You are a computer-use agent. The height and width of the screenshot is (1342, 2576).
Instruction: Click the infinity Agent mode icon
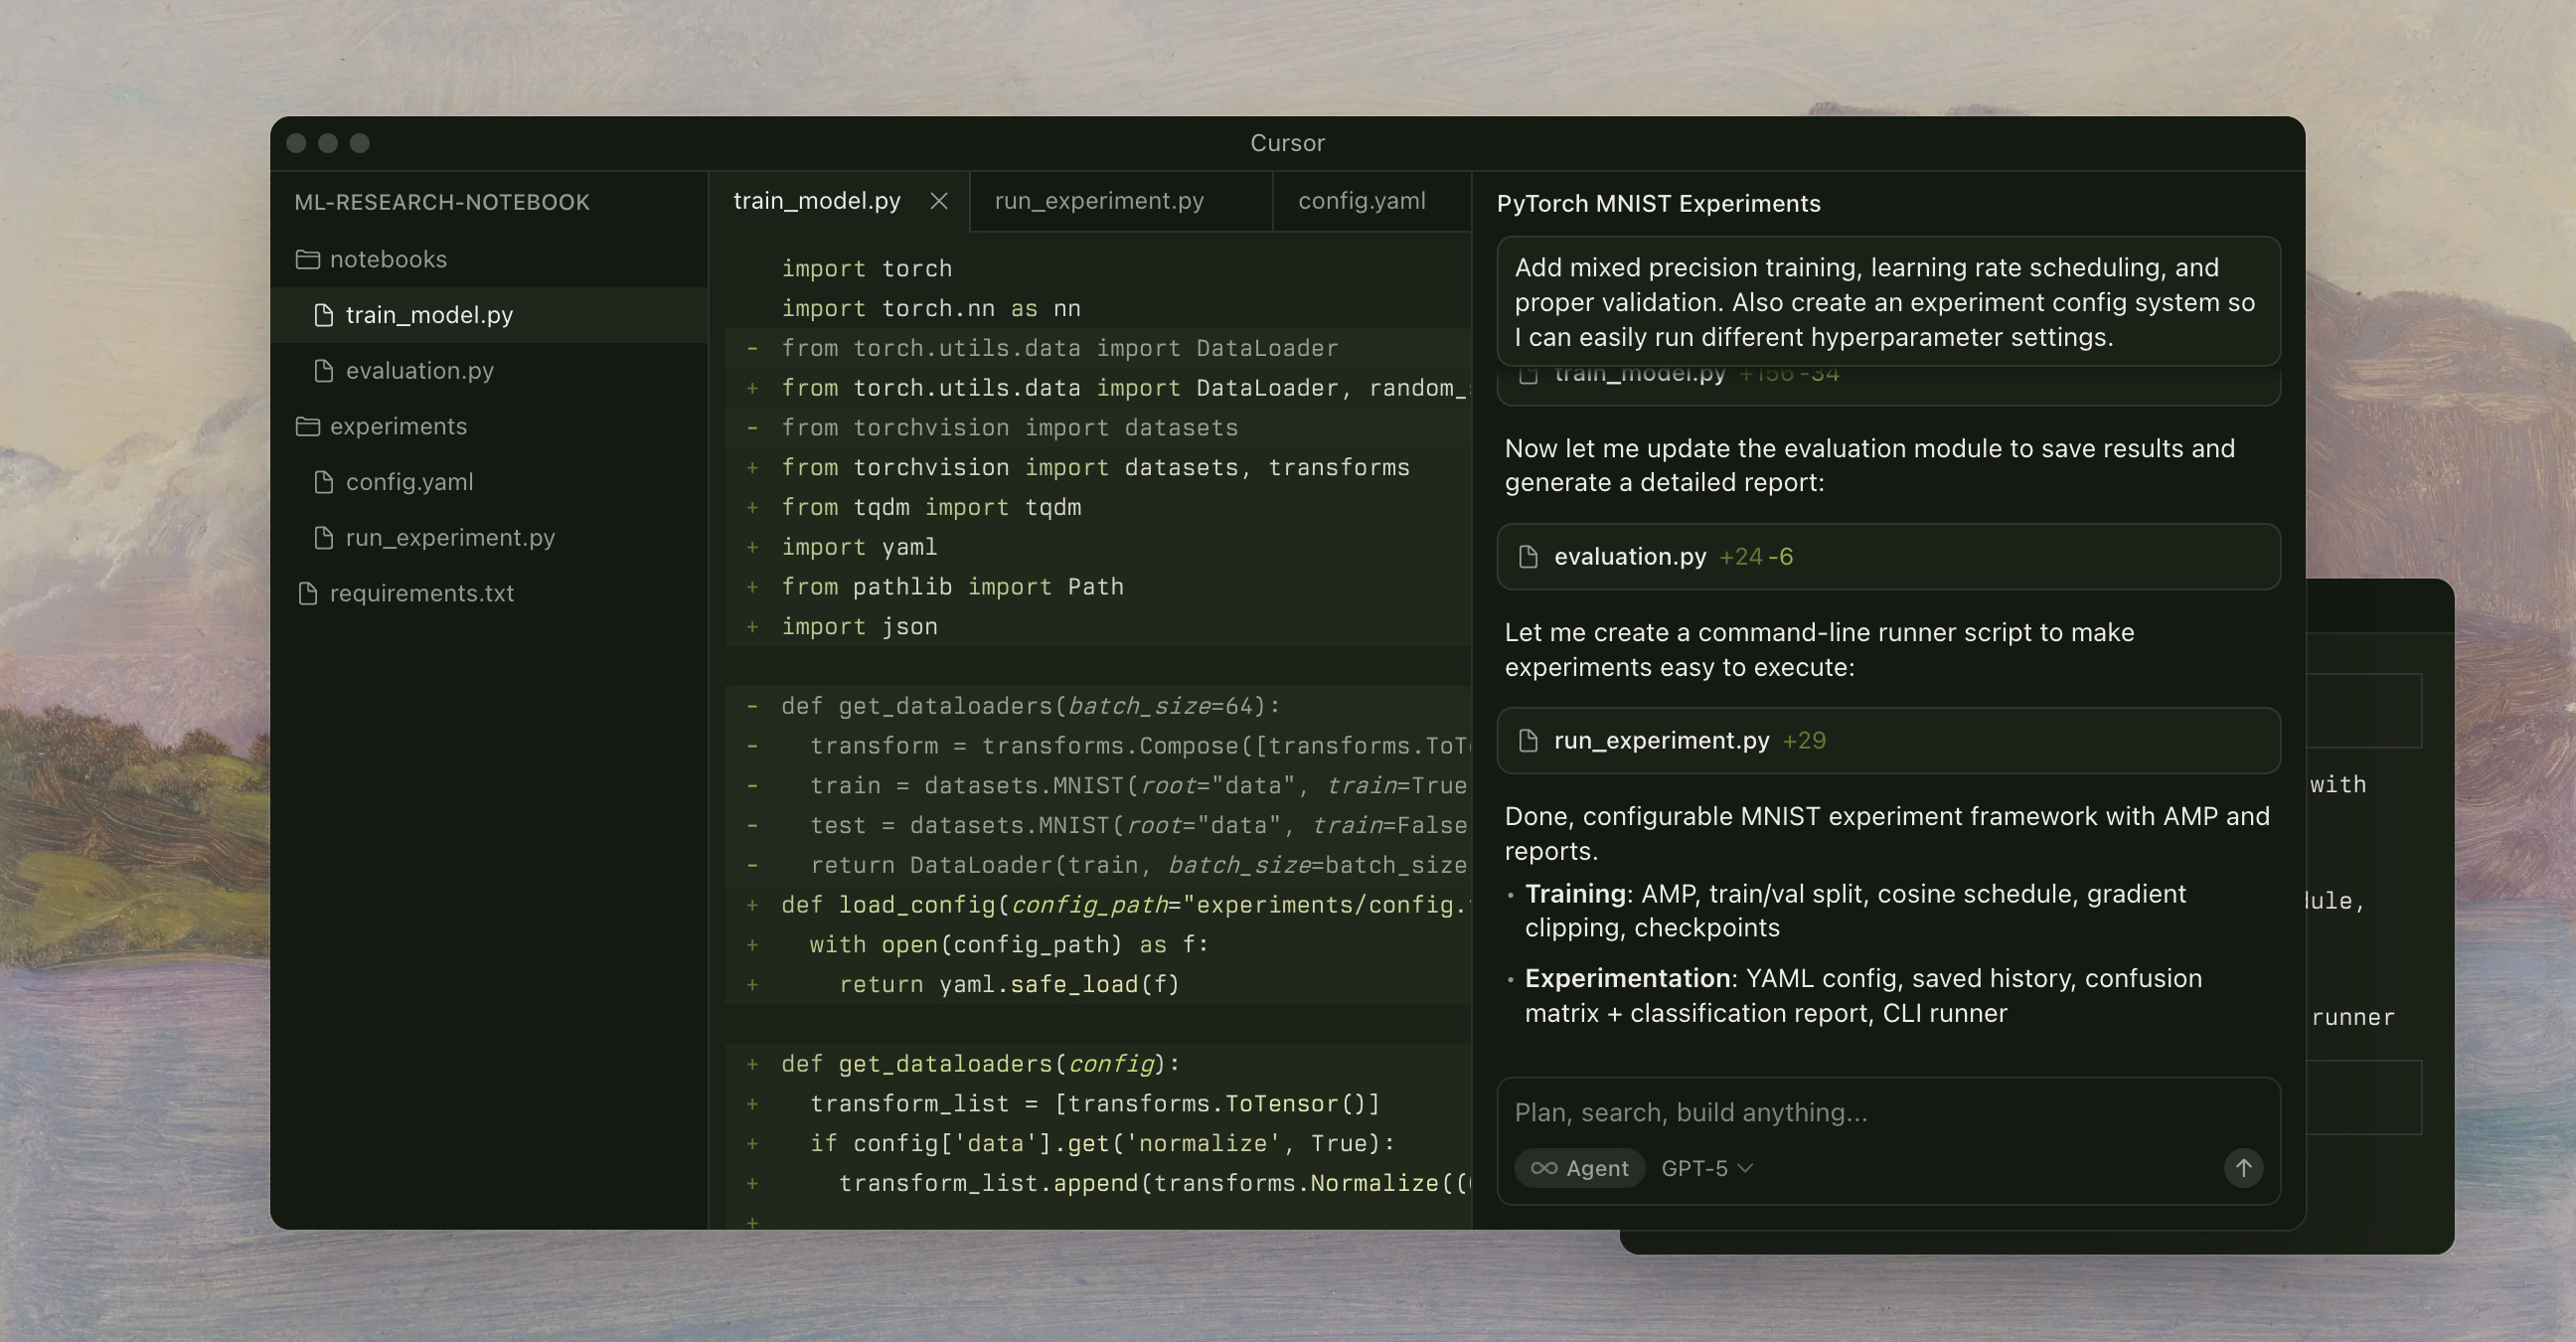(1543, 1168)
